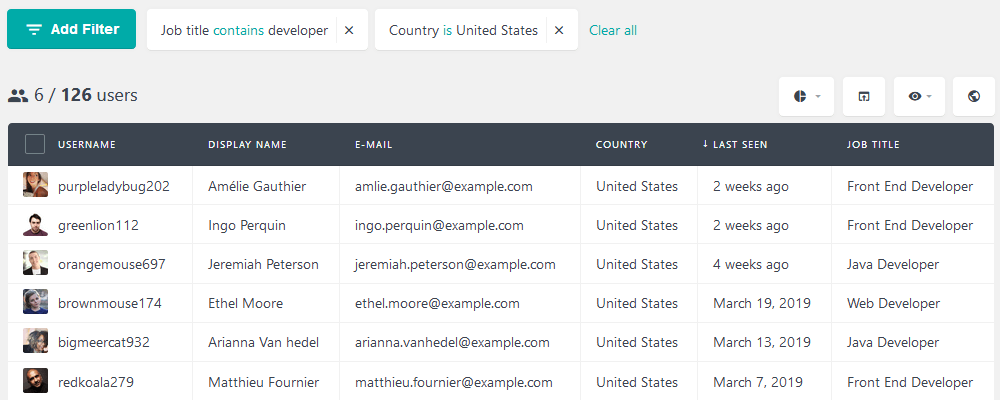Sort by the Username column header
This screenshot has height=400, width=1000.
click(87, 145)
